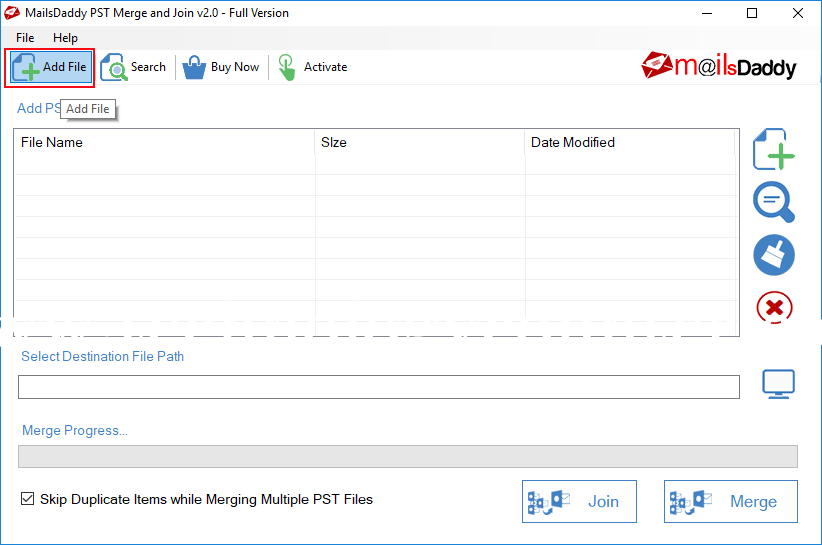
Task: Click the magnifier search files icon on right
Action: [774, 202]
